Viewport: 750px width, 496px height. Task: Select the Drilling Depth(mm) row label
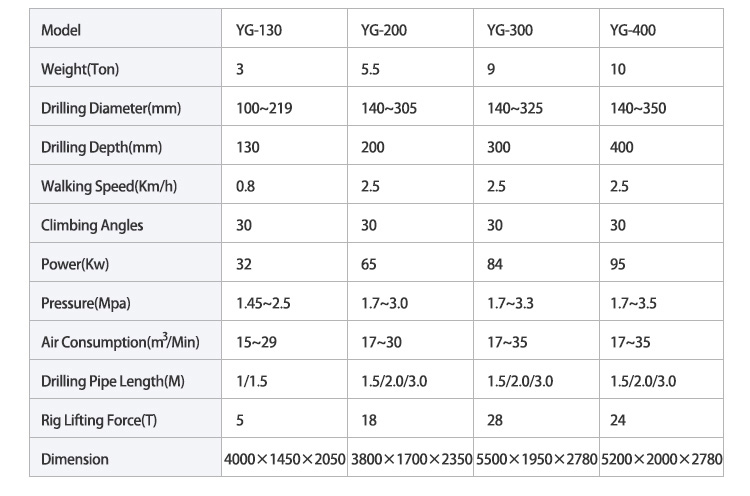point(101,147)
